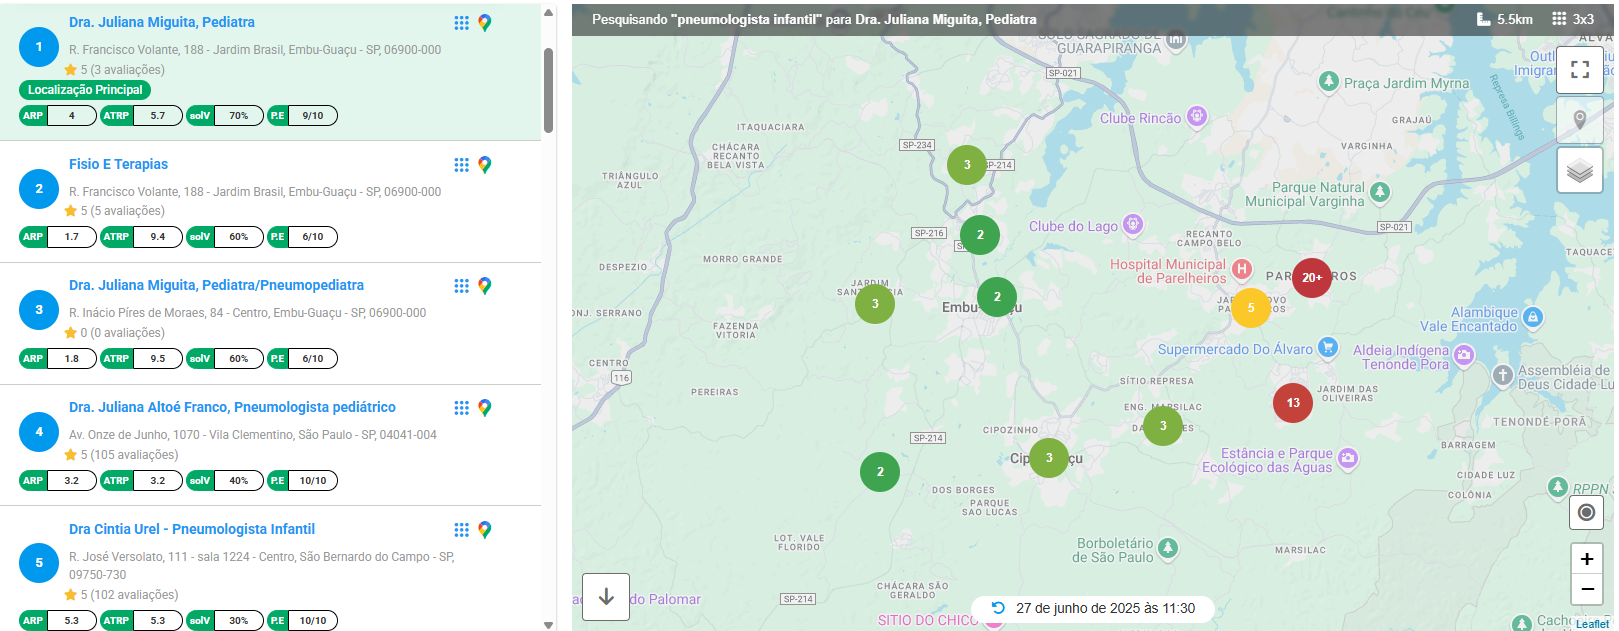Open the scan date 27 de junho selector
1619x631 pixels.
click(1093, 608)
